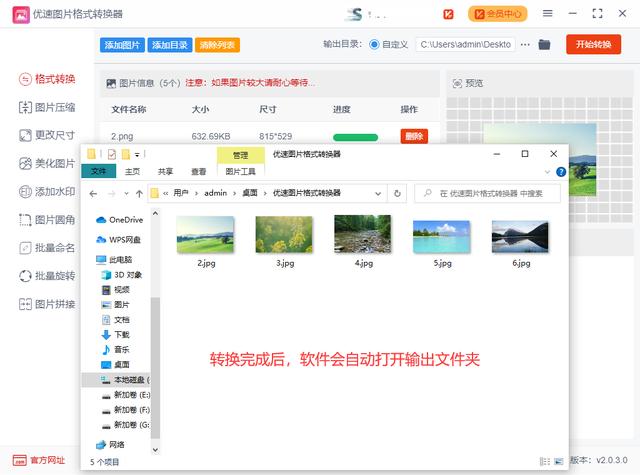The image size is (640, 475).
Task: Click red gift icon in converter title bar
Action: coord(448,14)
